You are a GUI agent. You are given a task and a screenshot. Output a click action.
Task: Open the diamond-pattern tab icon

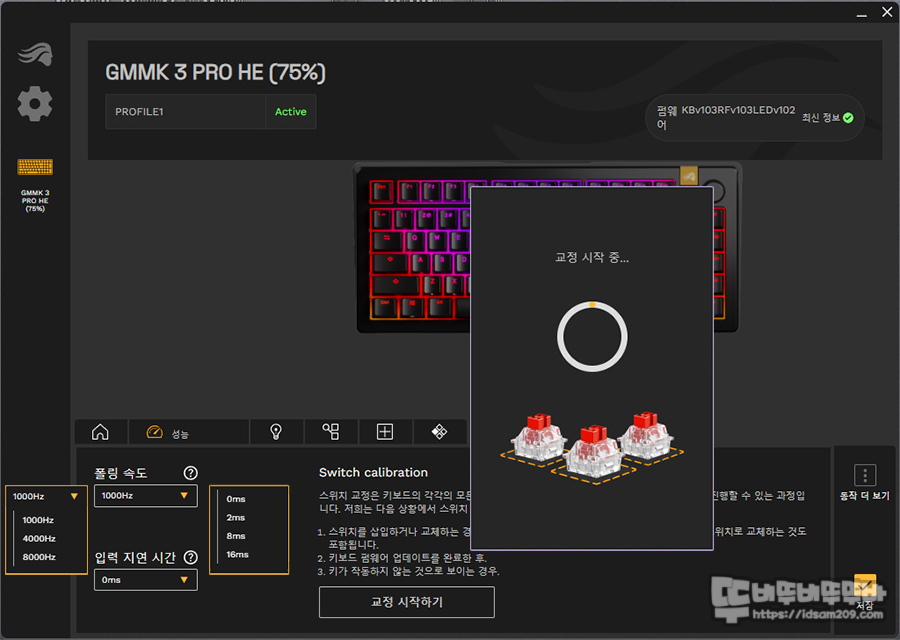point(440,432)
